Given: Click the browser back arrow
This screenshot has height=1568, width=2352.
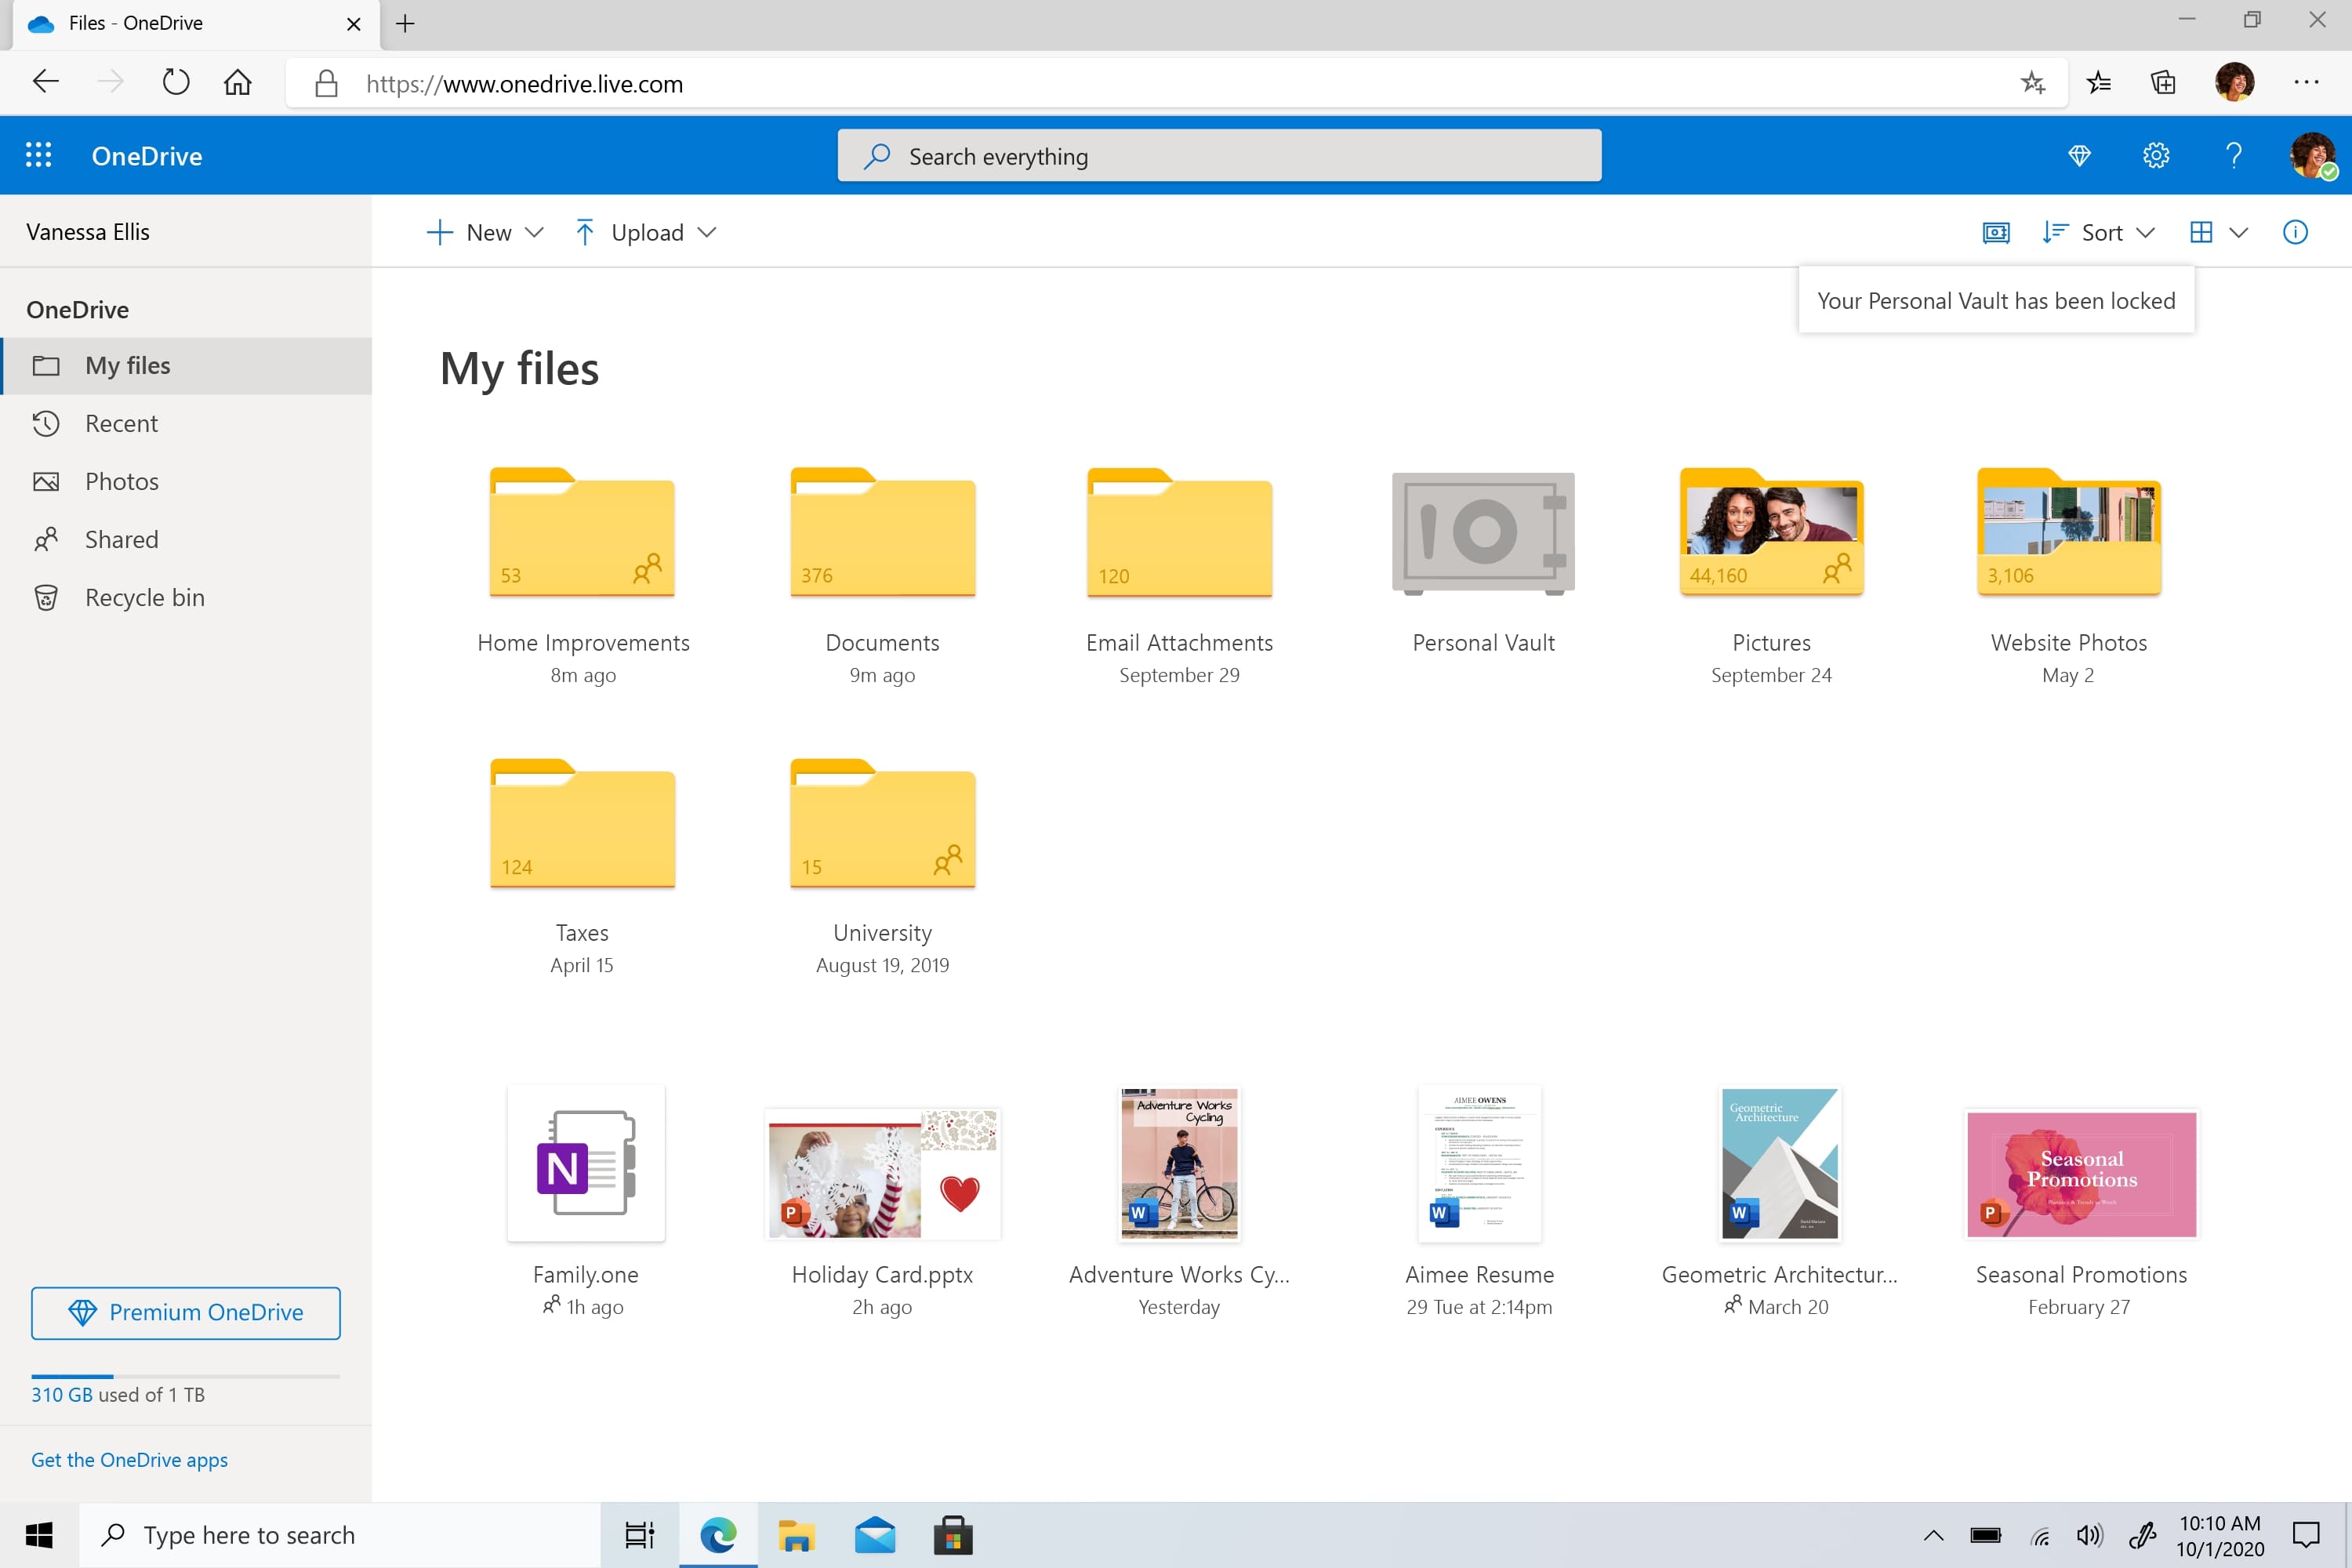Looking at the screenshot, I should 46,82.
